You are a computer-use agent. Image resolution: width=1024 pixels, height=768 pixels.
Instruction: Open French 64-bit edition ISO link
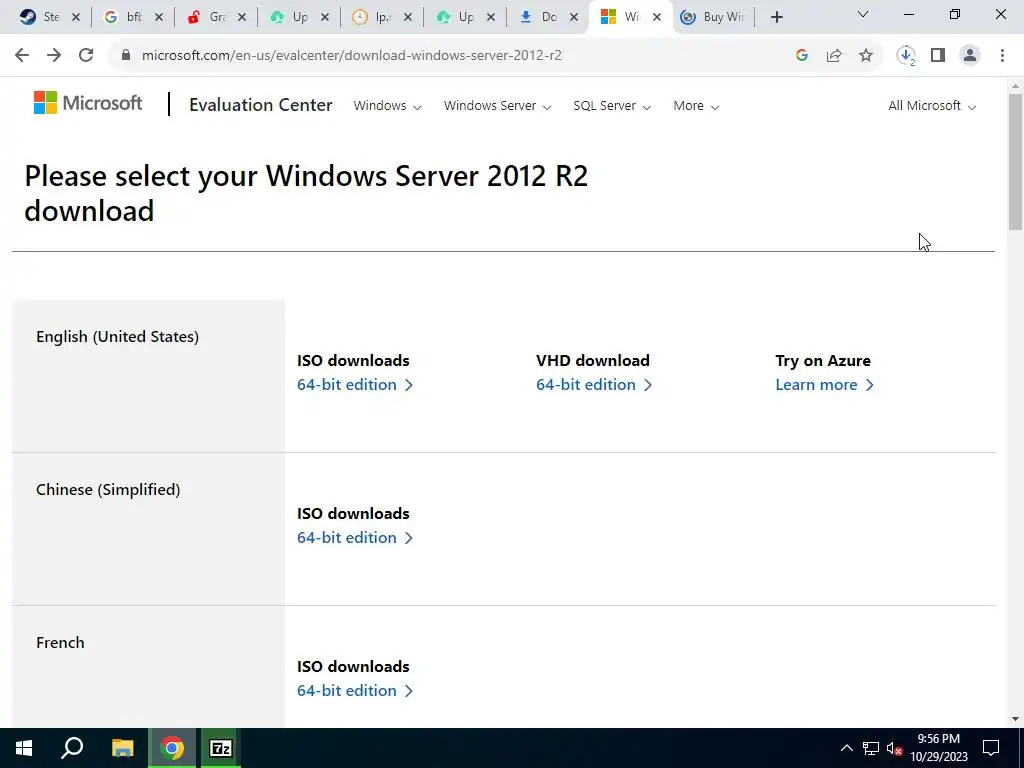point(355,690)
